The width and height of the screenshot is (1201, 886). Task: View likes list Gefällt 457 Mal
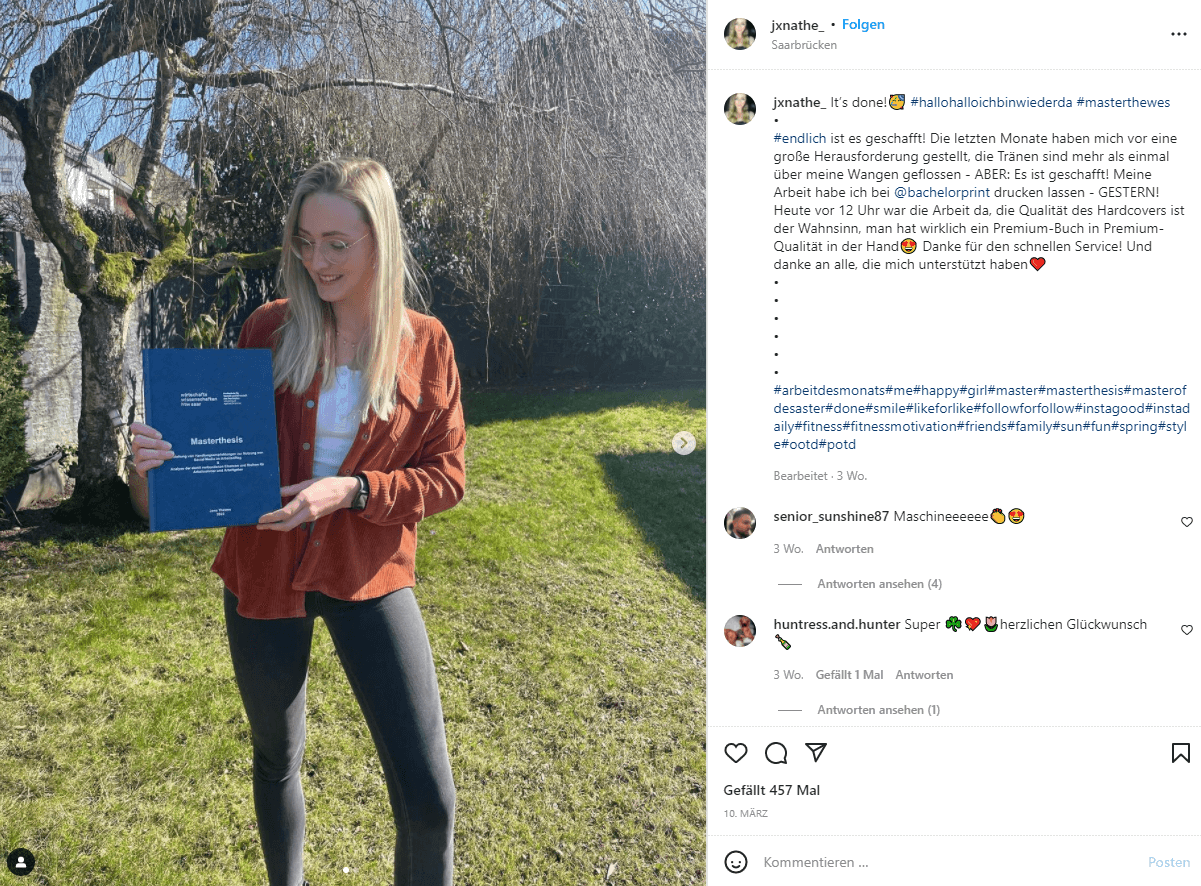pyautogui.click(x=772, y=790)
